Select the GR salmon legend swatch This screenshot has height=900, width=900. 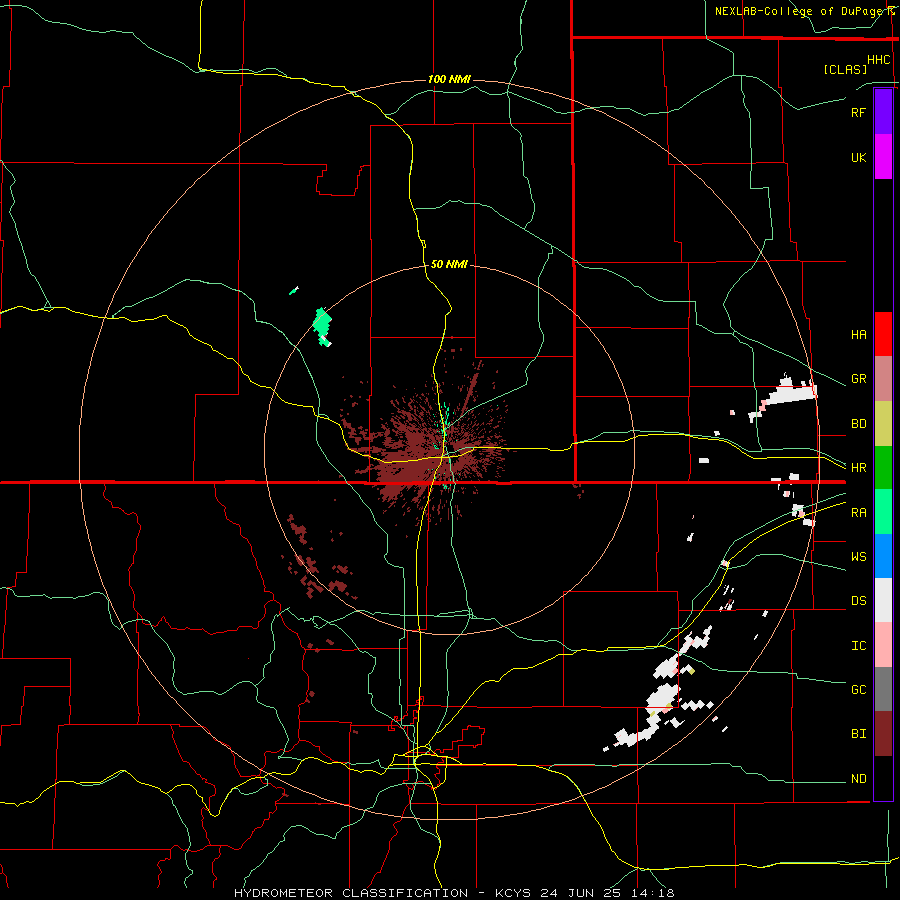click(x=883, y=379)
